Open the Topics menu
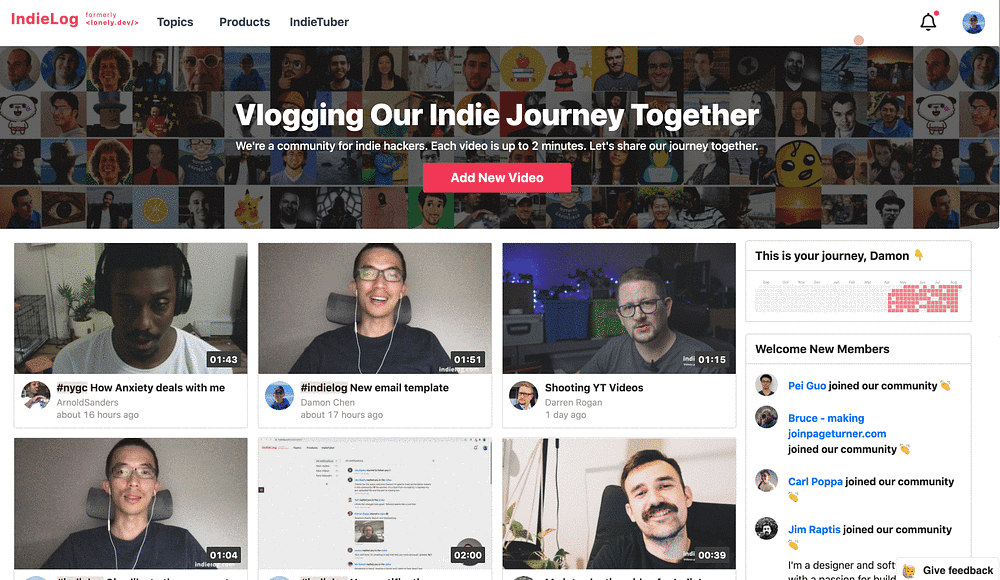 [175, 22]
